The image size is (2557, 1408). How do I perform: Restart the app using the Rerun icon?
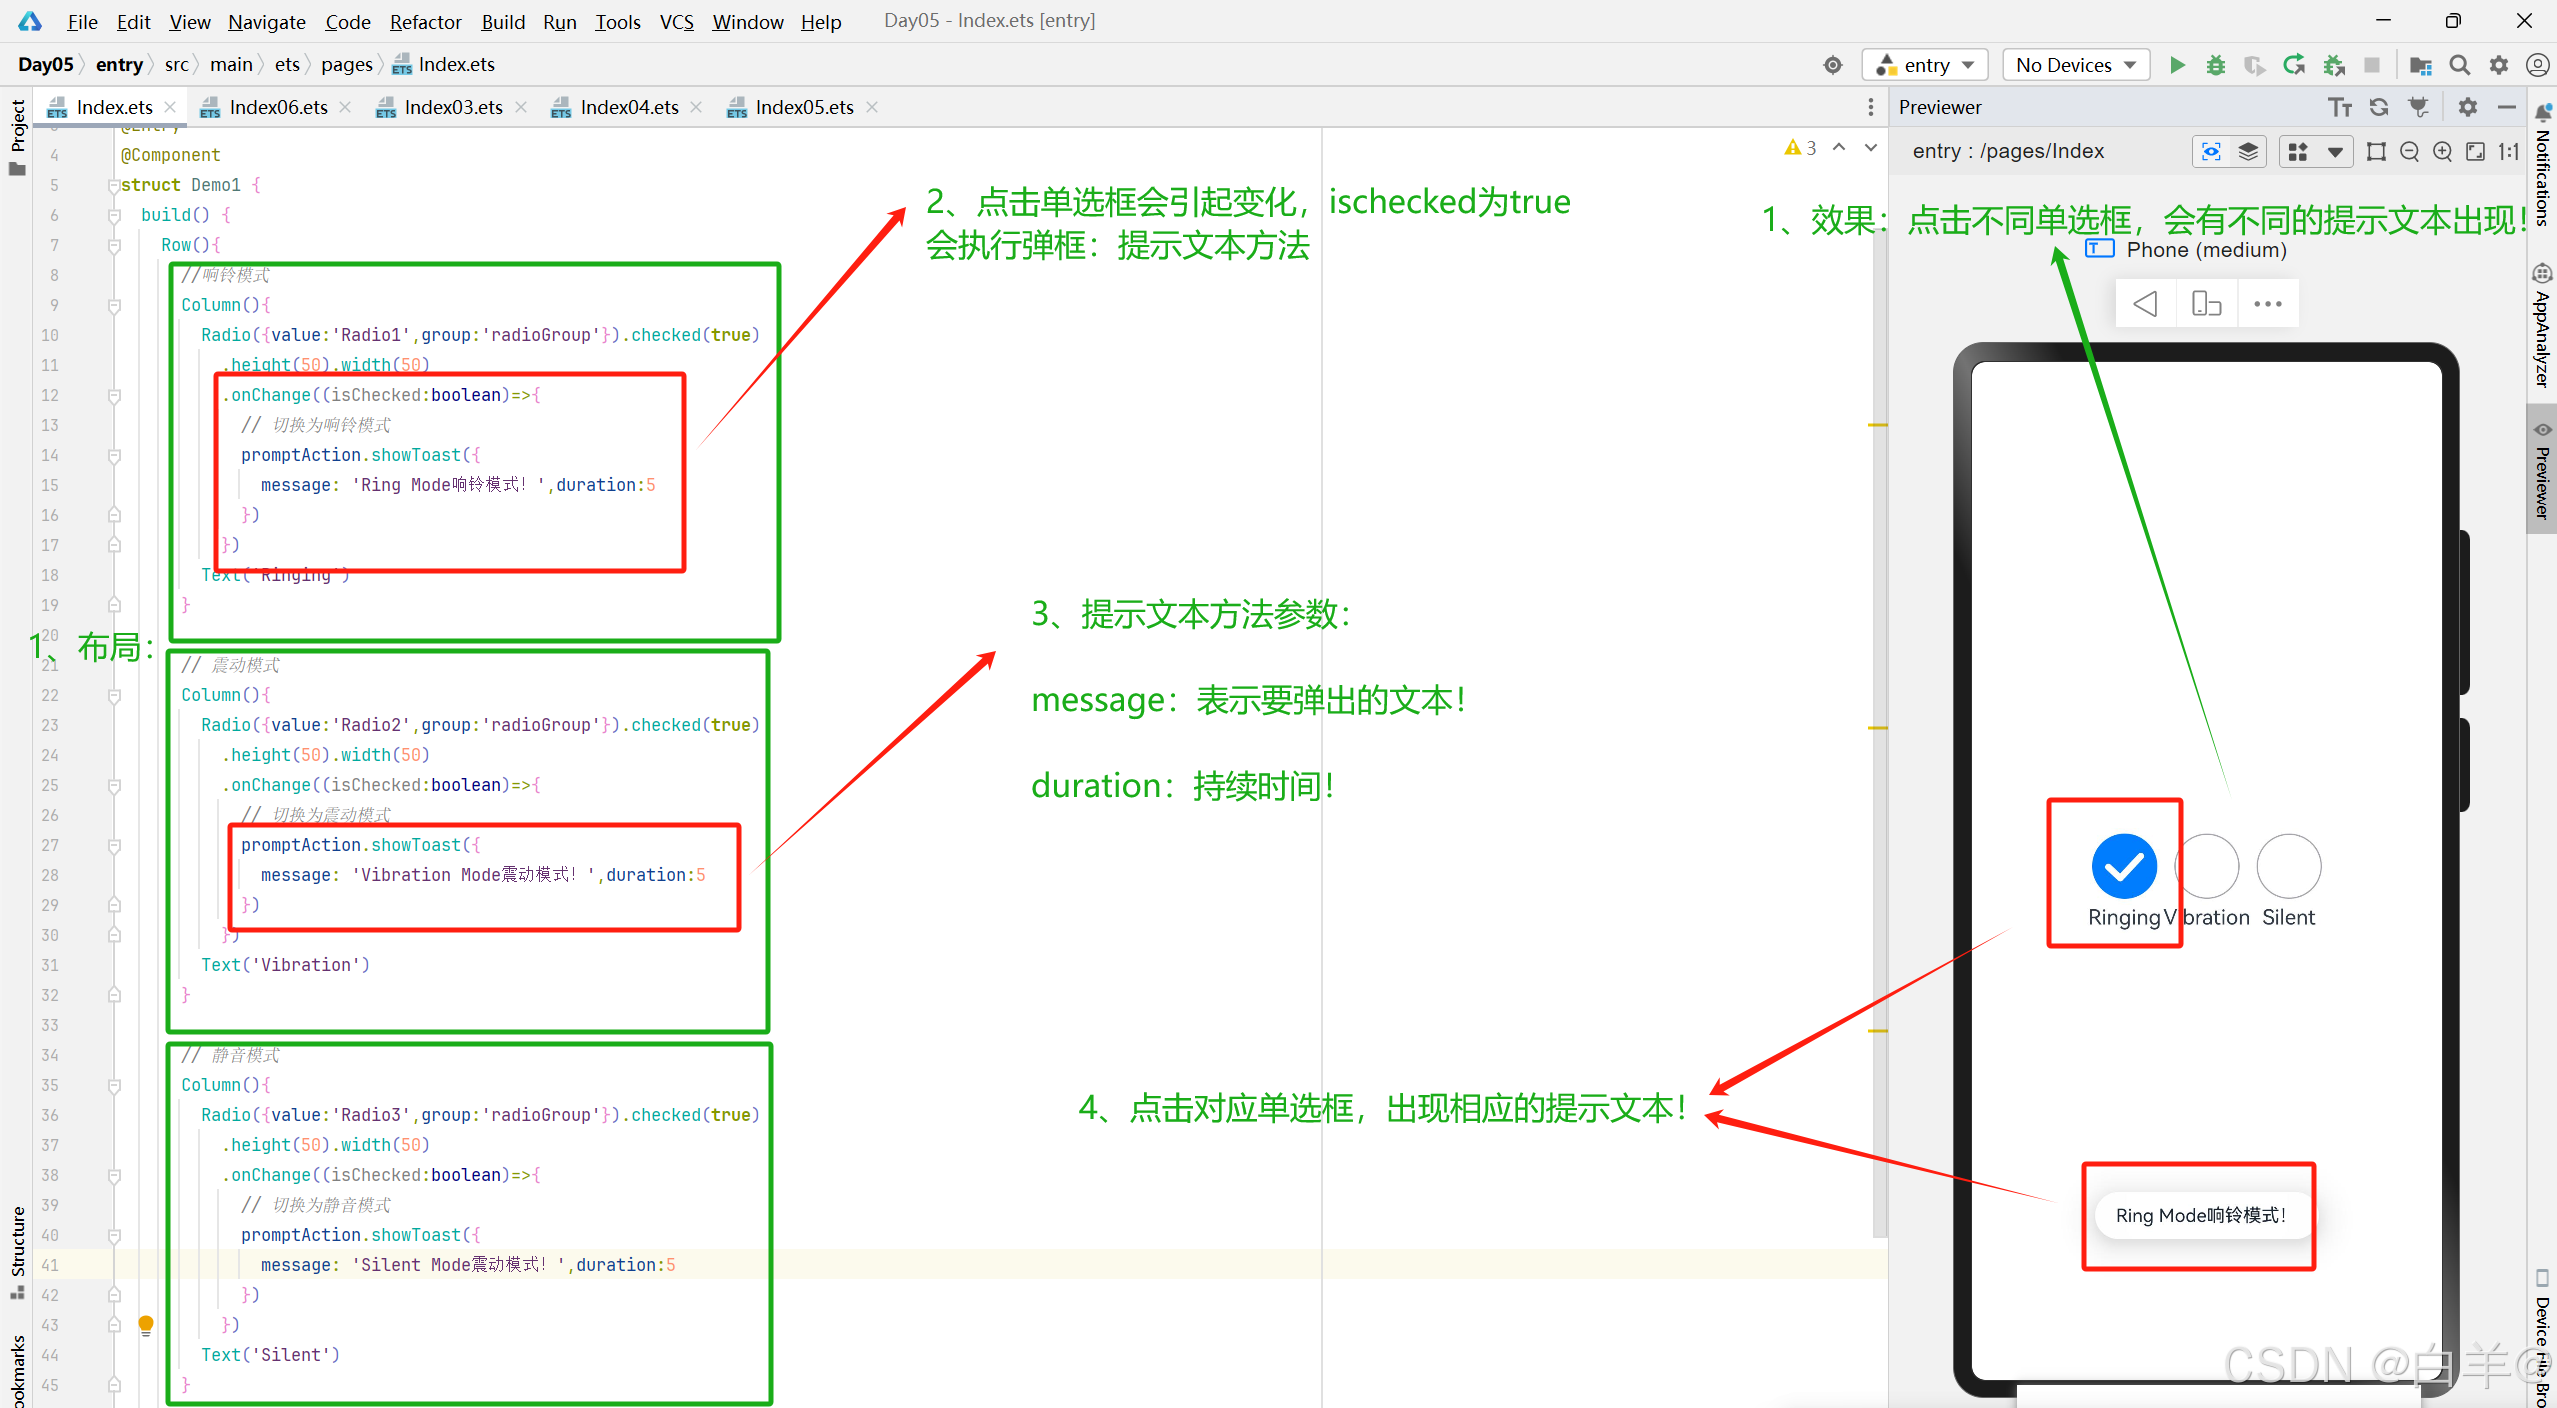[x=2294, y=65]
